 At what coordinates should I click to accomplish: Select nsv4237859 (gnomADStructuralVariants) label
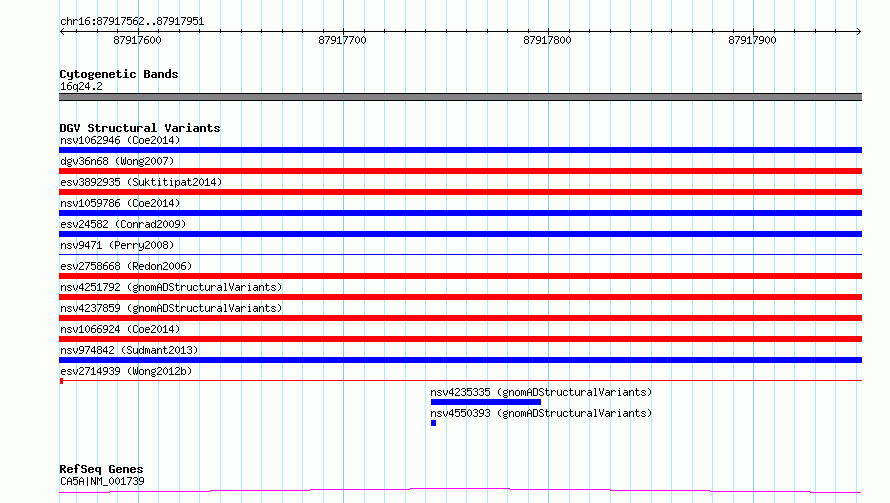pos(171,308)
